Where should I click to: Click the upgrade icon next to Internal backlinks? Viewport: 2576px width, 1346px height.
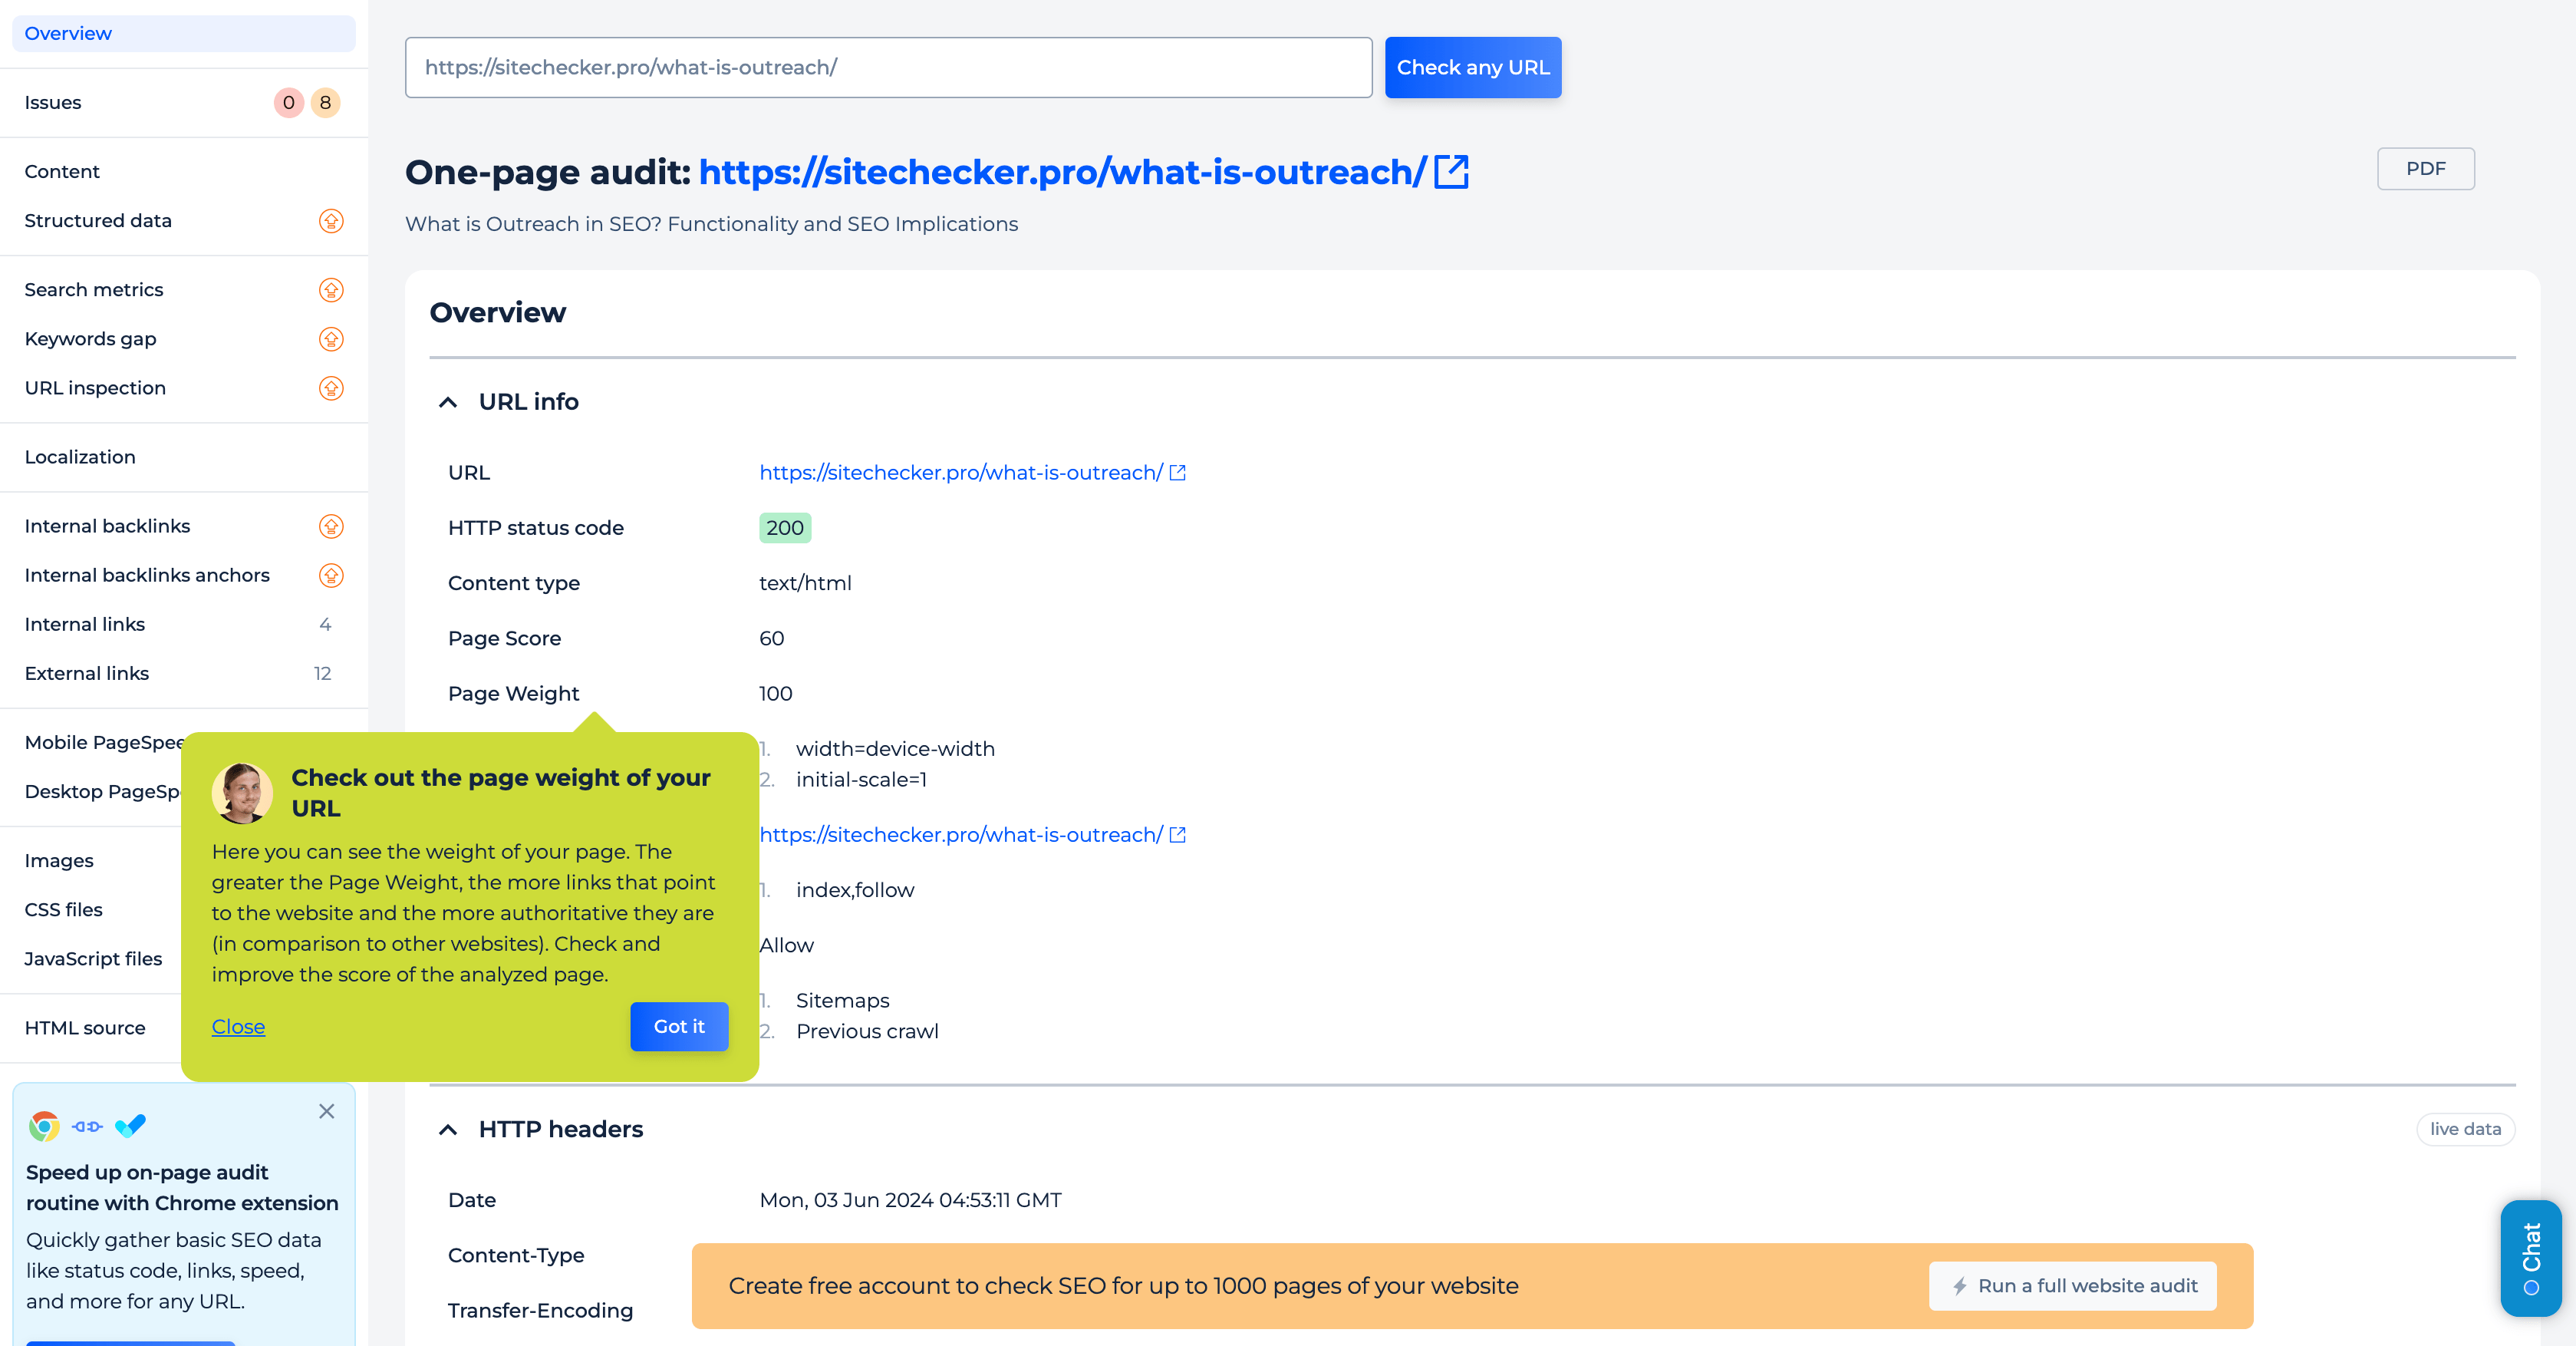pos(331,526)
